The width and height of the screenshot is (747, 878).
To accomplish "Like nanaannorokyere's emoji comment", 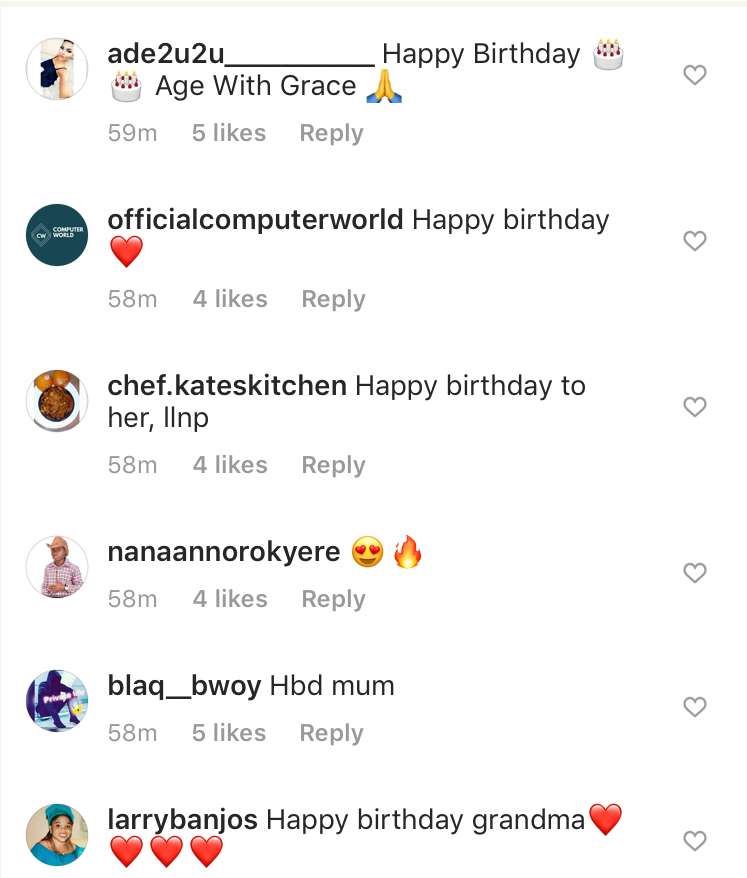I will point(694,573).
